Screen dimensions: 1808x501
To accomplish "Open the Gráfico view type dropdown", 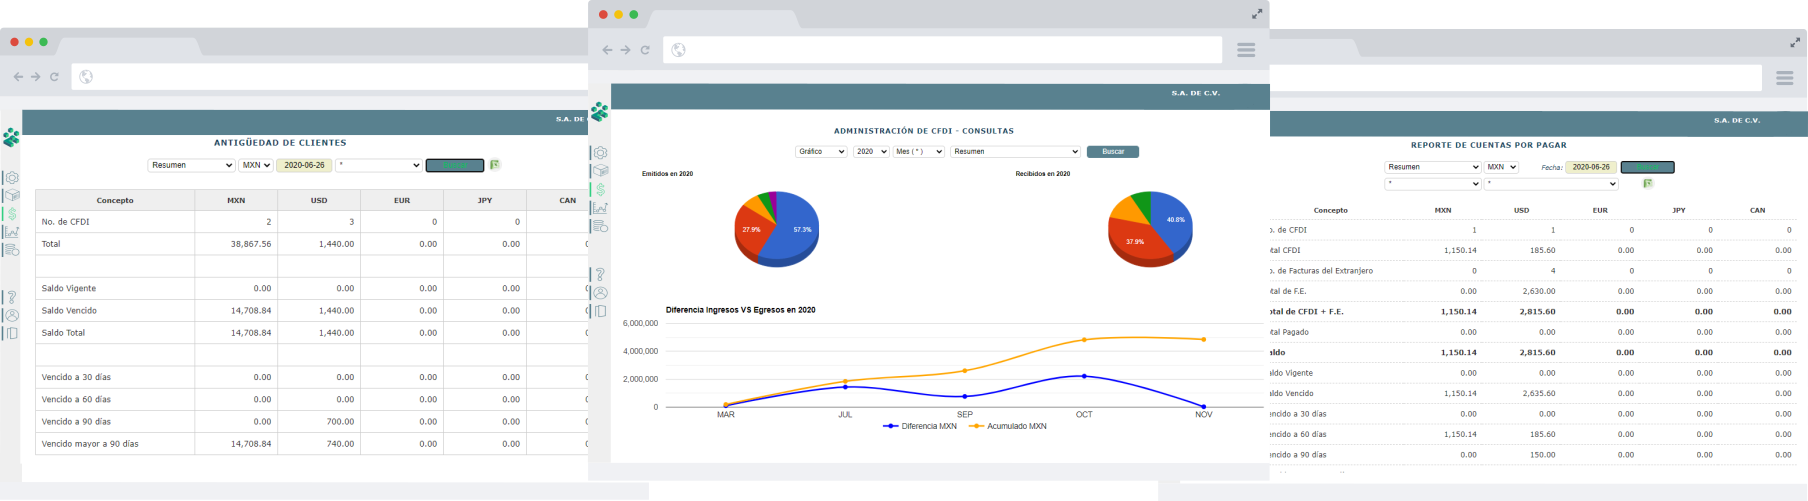I will 821,152.
